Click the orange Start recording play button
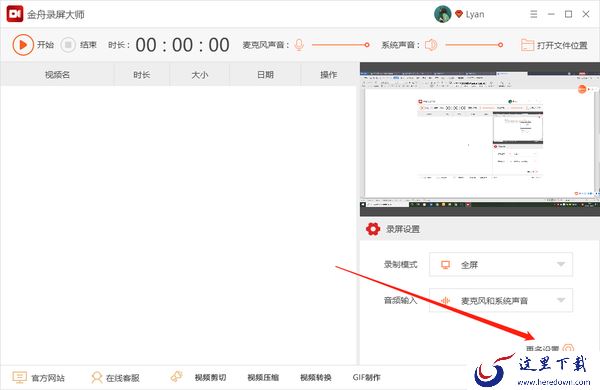The height and width of the screenshot is (390, 600). click(23, 45)
